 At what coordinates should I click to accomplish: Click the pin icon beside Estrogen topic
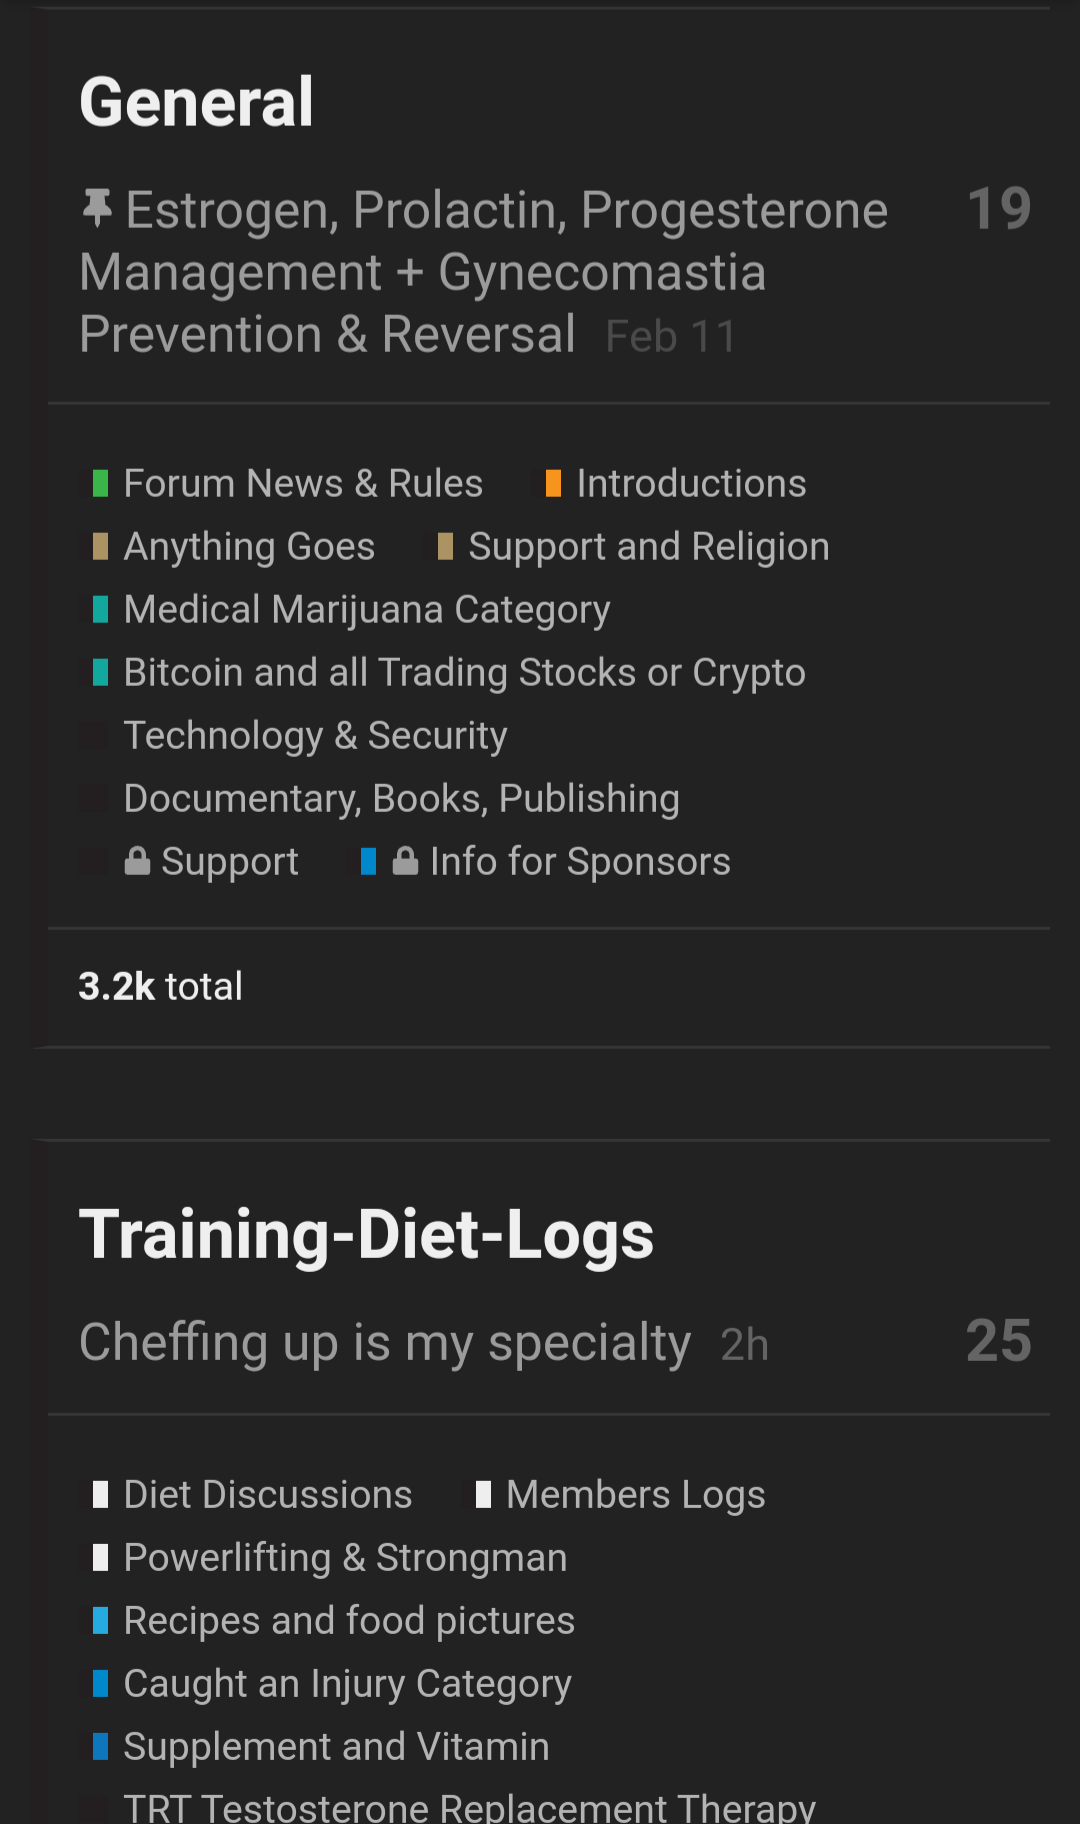point(97,209)
